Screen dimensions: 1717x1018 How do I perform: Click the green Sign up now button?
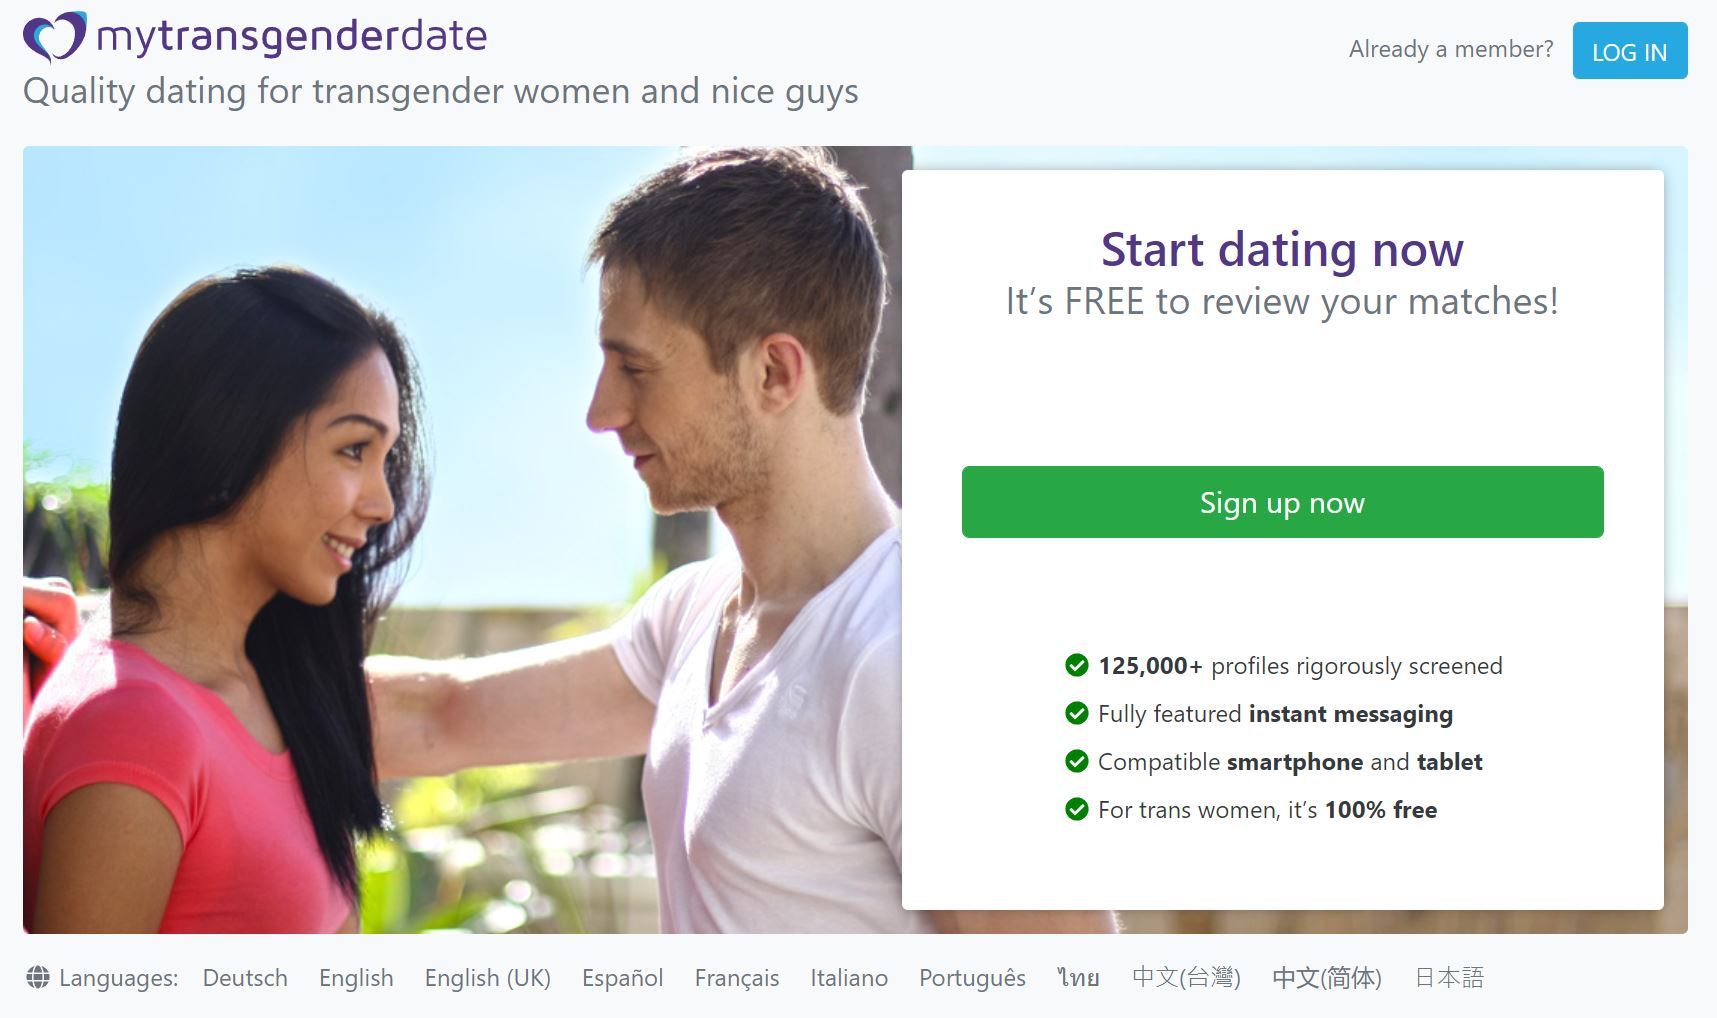coord(1282,502)
